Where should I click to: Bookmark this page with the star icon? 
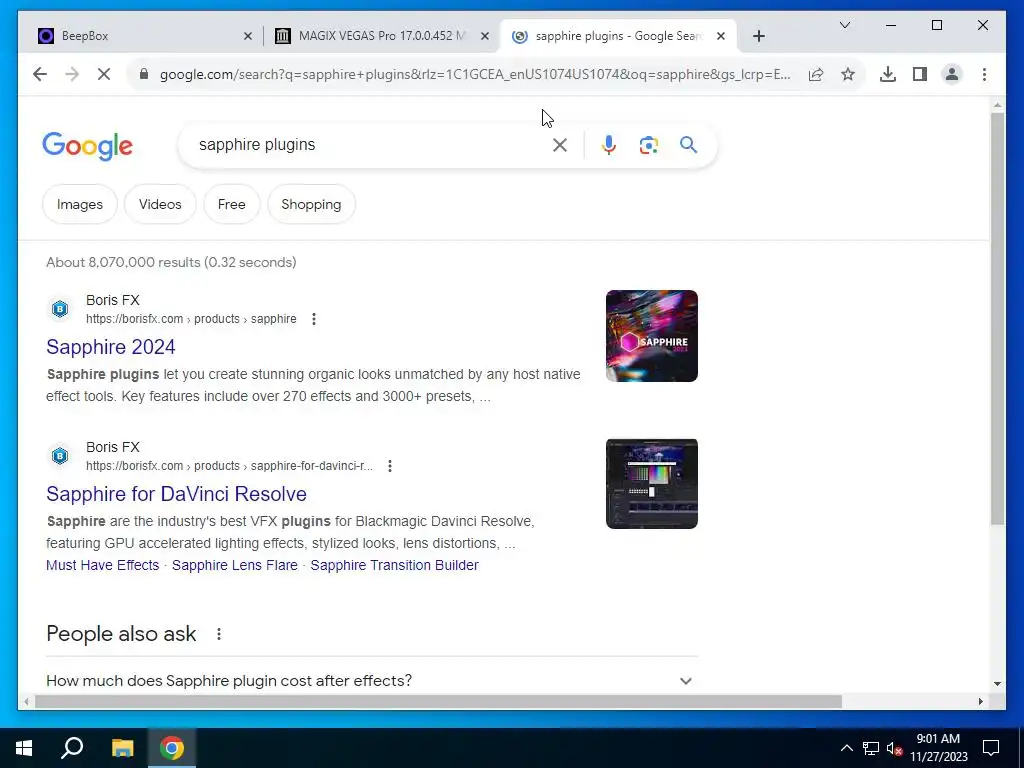(x=848, y=74)
